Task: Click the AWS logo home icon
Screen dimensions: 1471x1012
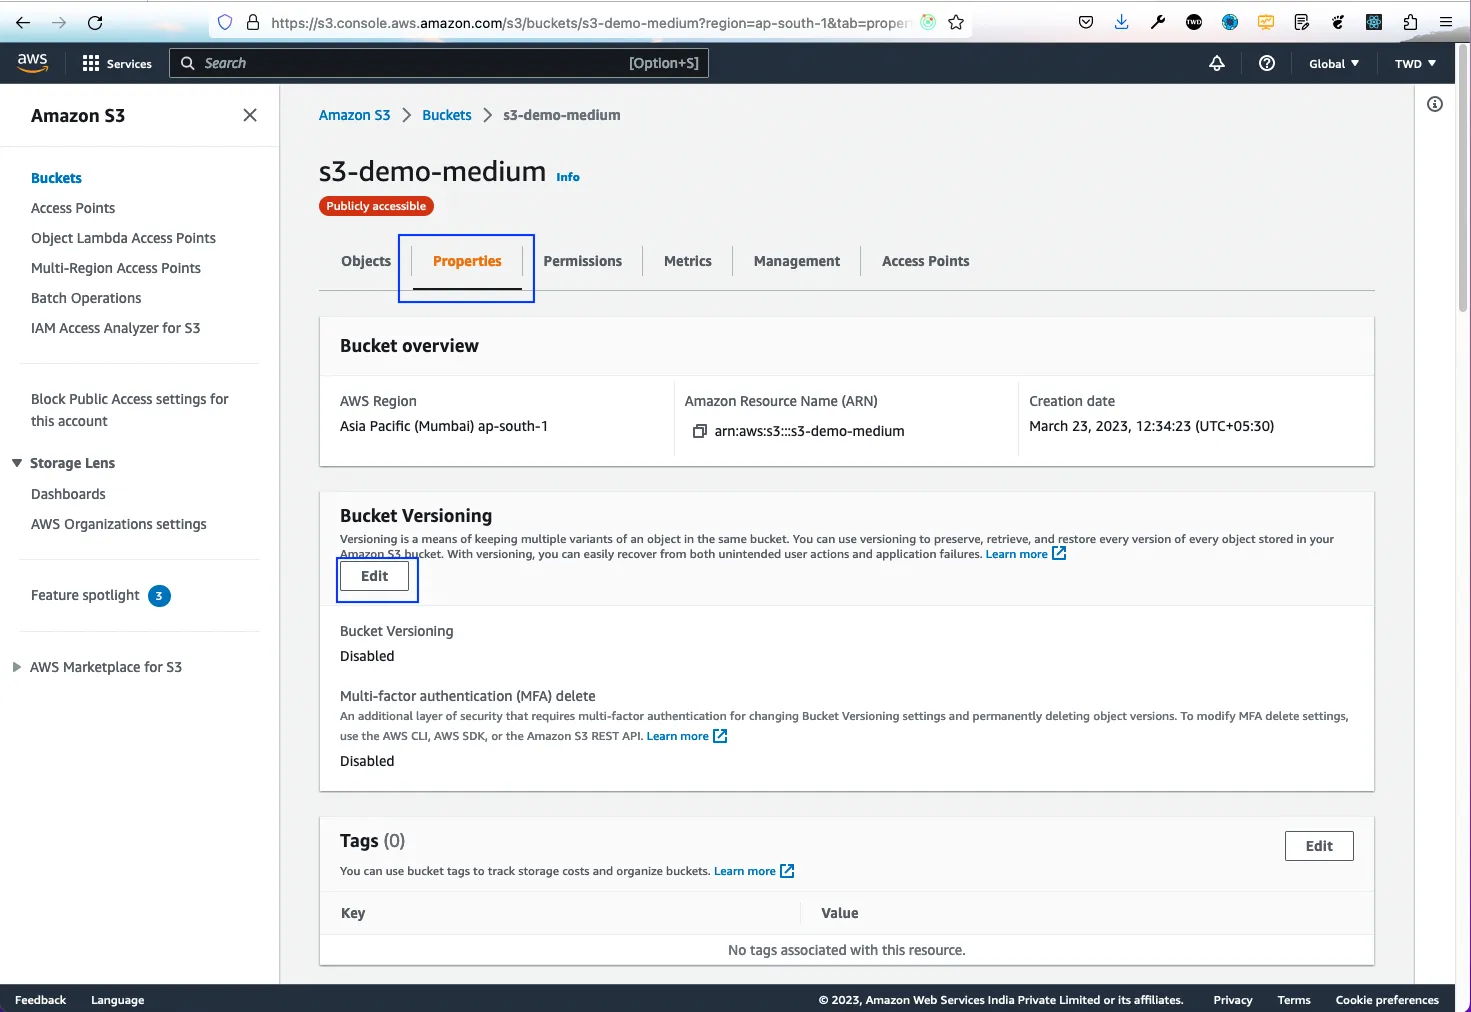Action: [32, 62]
